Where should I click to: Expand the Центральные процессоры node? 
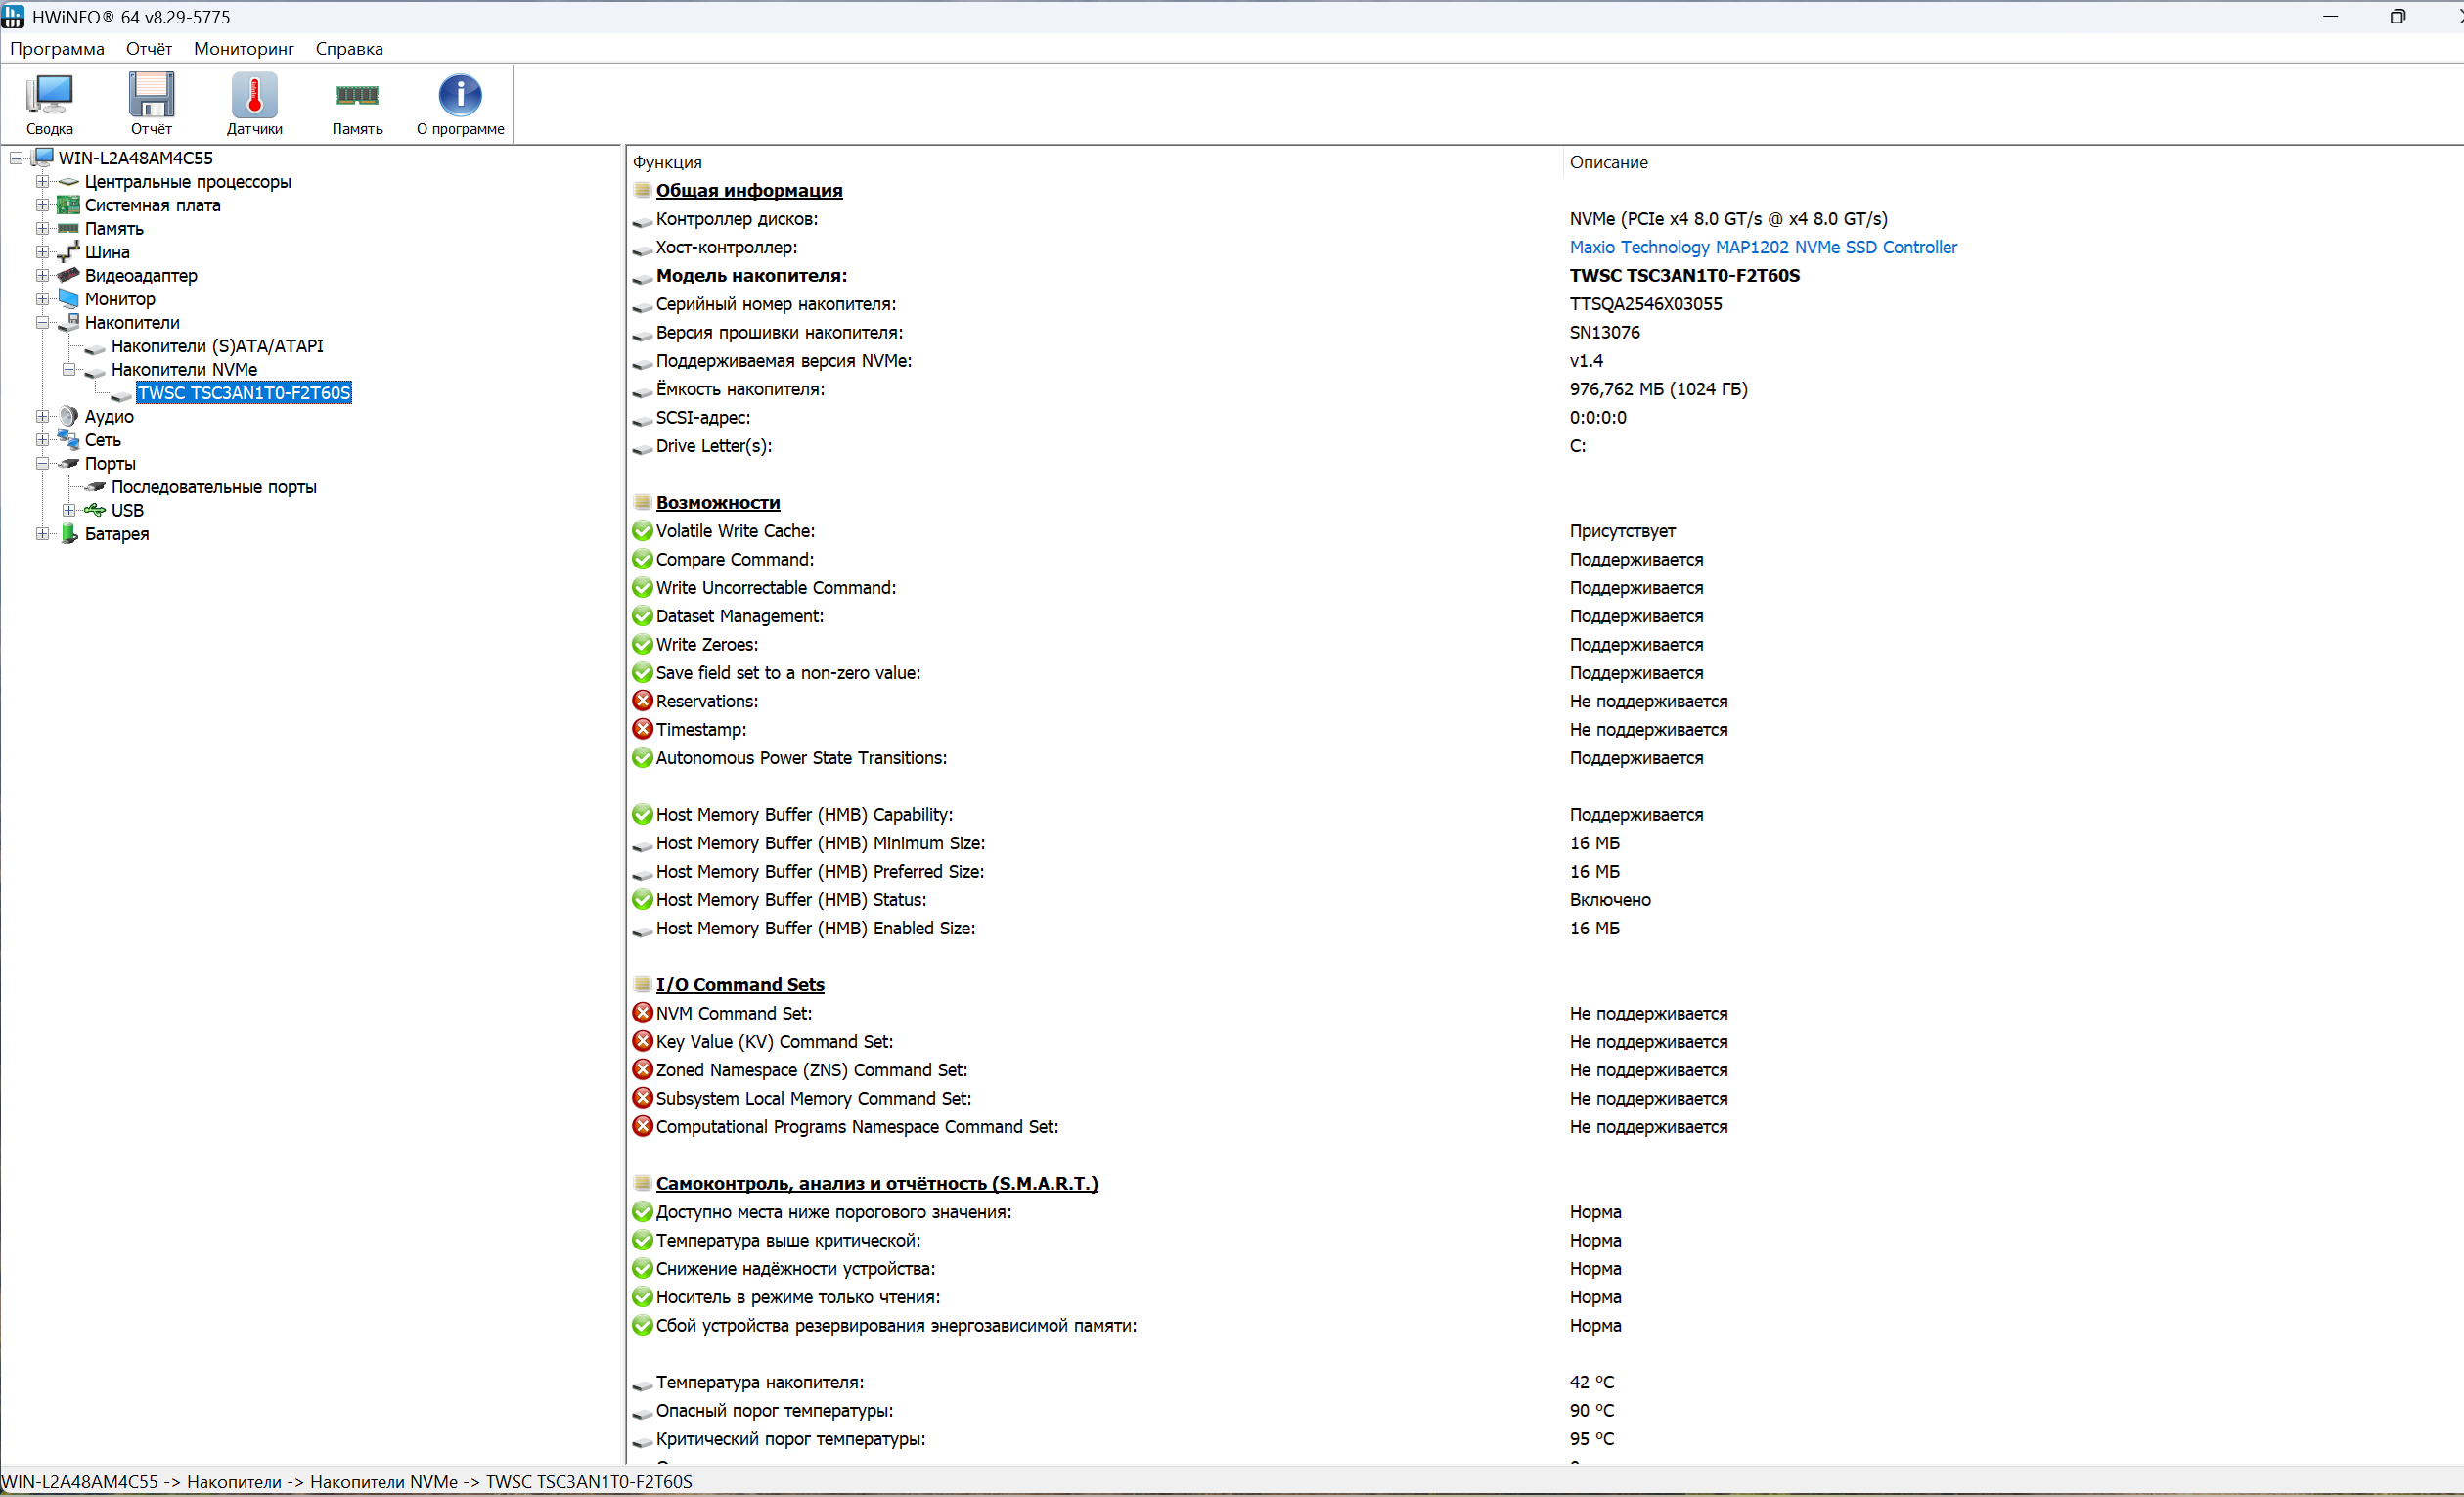[x=42, y=182]
